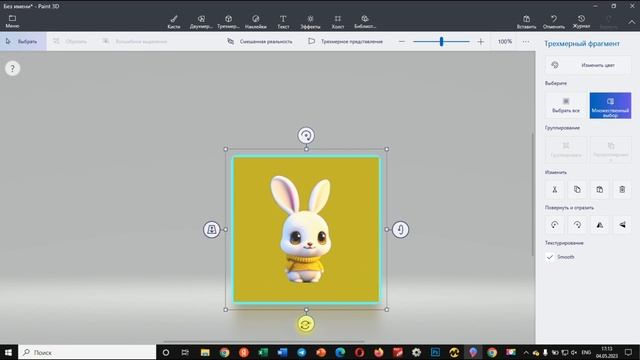640x360 pixels.
Task: Toggle the Smooth texturing checkbox
Action: (x=550, y=257)
